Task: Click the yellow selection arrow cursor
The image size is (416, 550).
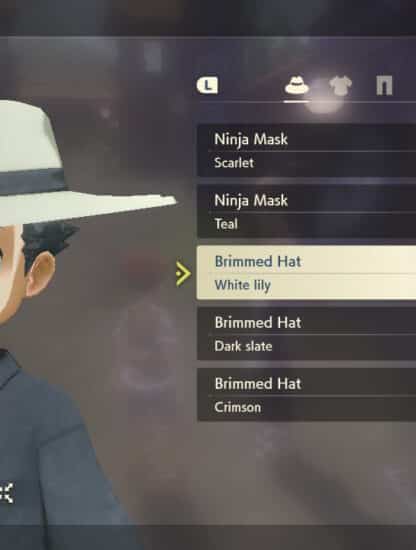Action: (x=183, y=274)
